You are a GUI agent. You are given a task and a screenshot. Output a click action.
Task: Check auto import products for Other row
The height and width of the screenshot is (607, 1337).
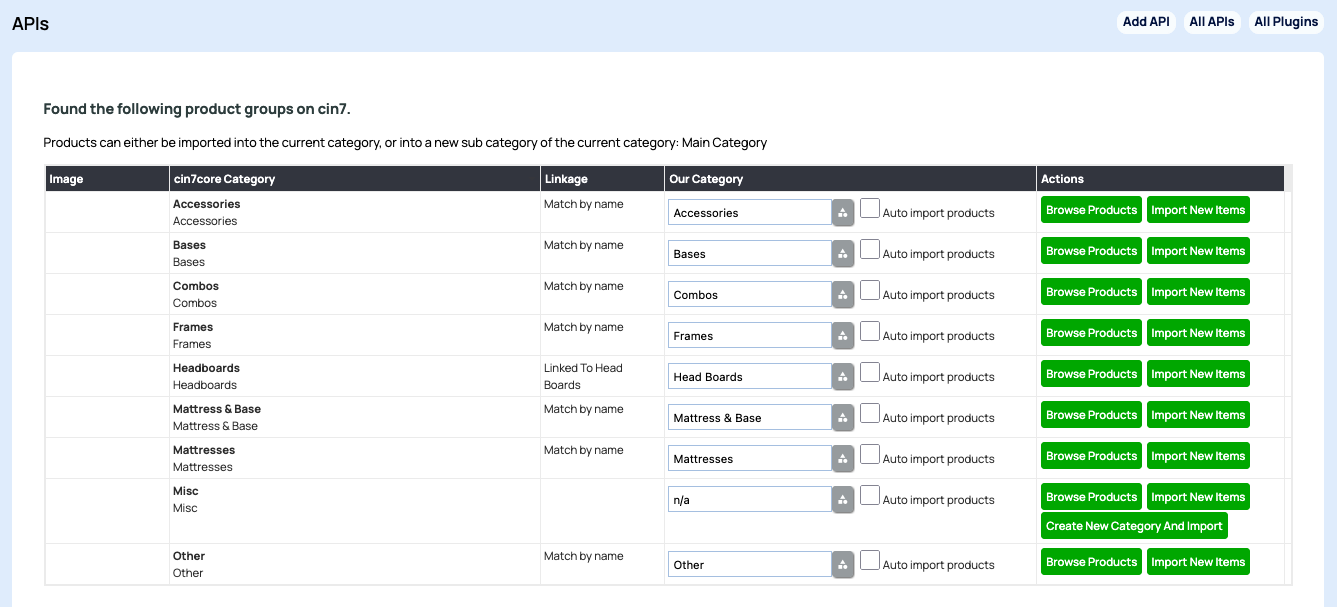[x=870, y=560]
